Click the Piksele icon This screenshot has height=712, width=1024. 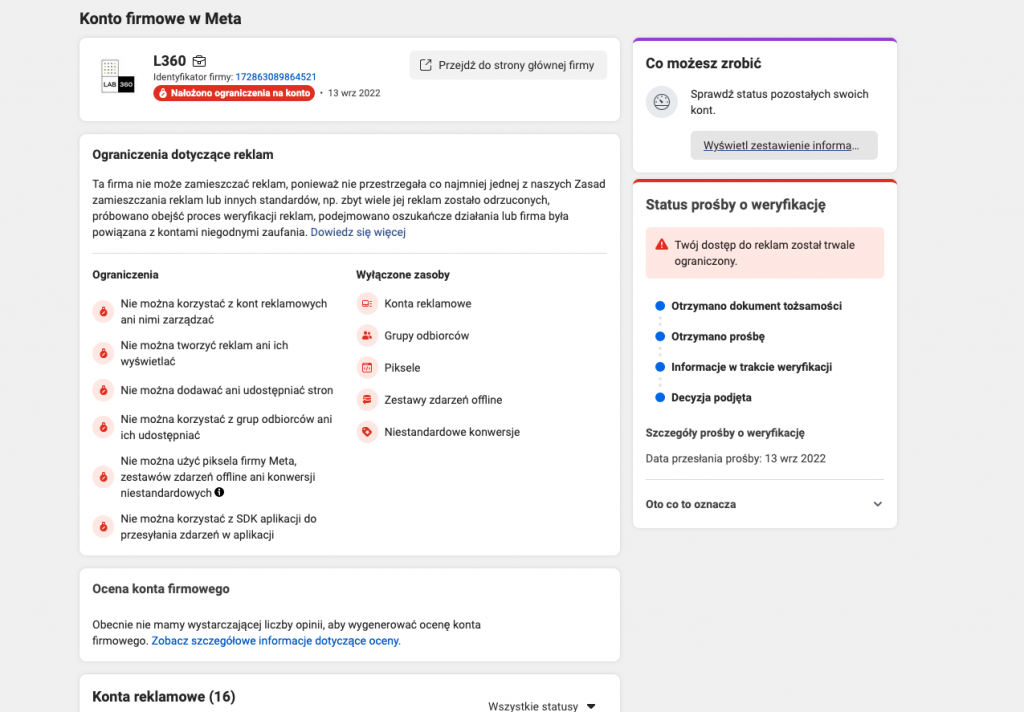[367, 368]
